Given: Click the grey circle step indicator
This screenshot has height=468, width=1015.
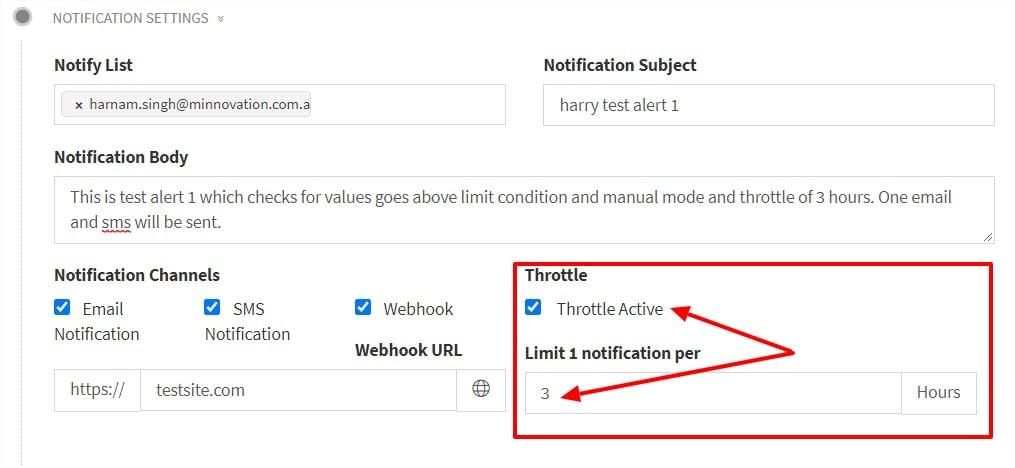Looking at the screenshot, I should 23,17.
